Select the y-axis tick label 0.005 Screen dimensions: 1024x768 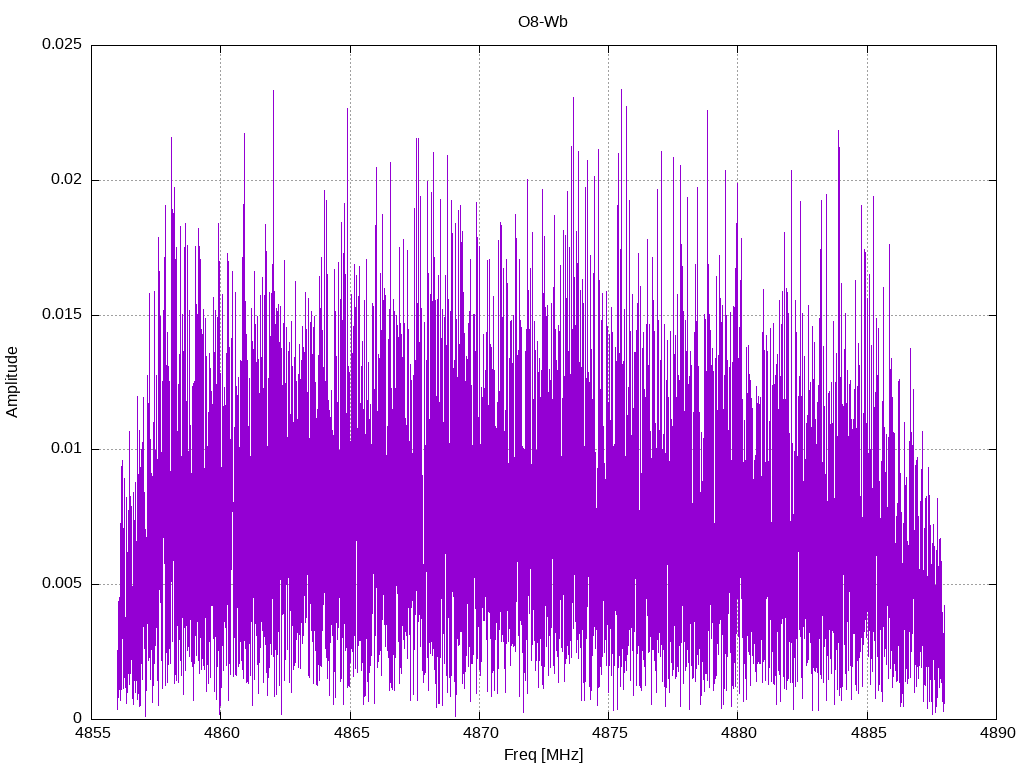pos(62,583)
